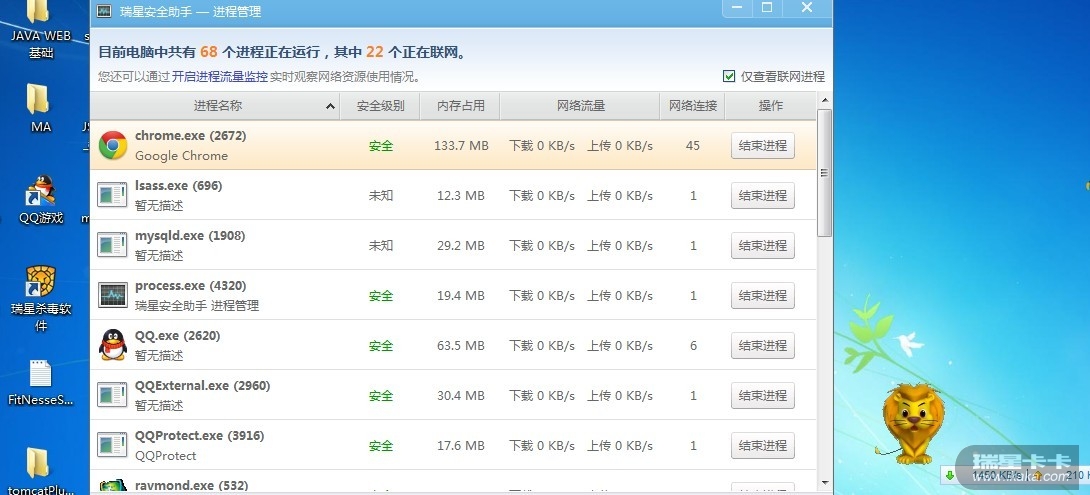Click the 安全级别 column header
Screen dimensions: 1090x495
tap(381, 106)
